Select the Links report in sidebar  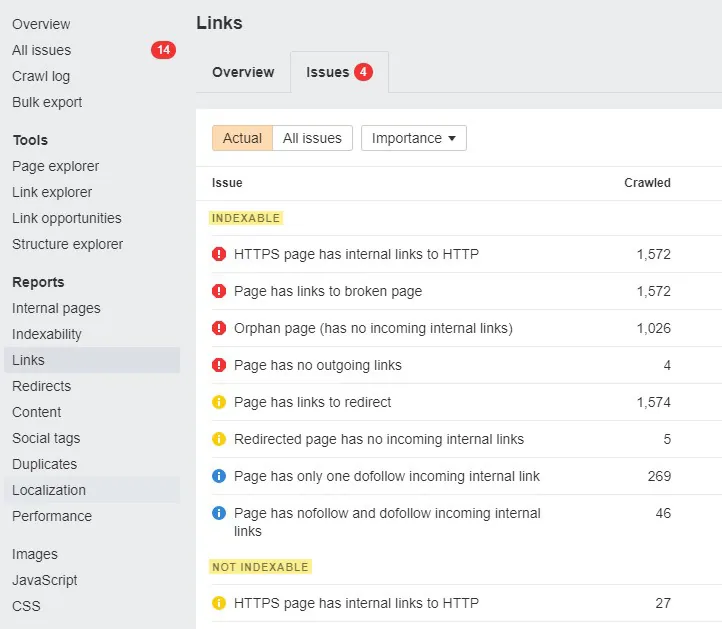(x=92, y=360)
